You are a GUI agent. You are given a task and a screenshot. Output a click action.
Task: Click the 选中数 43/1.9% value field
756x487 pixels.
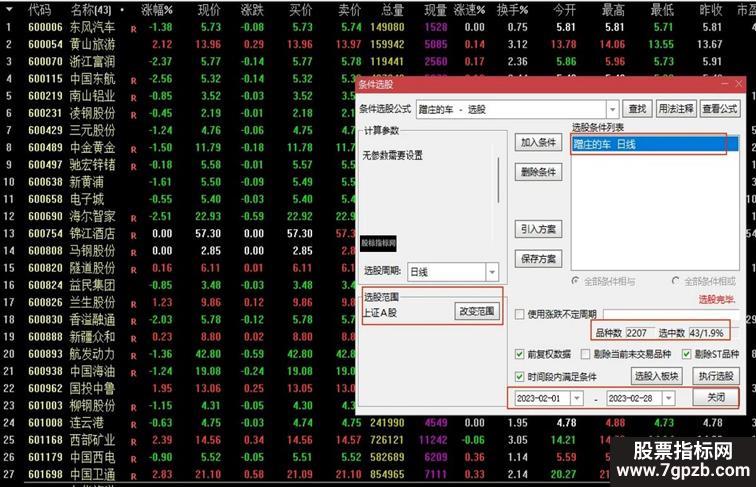tap(707, 333)
